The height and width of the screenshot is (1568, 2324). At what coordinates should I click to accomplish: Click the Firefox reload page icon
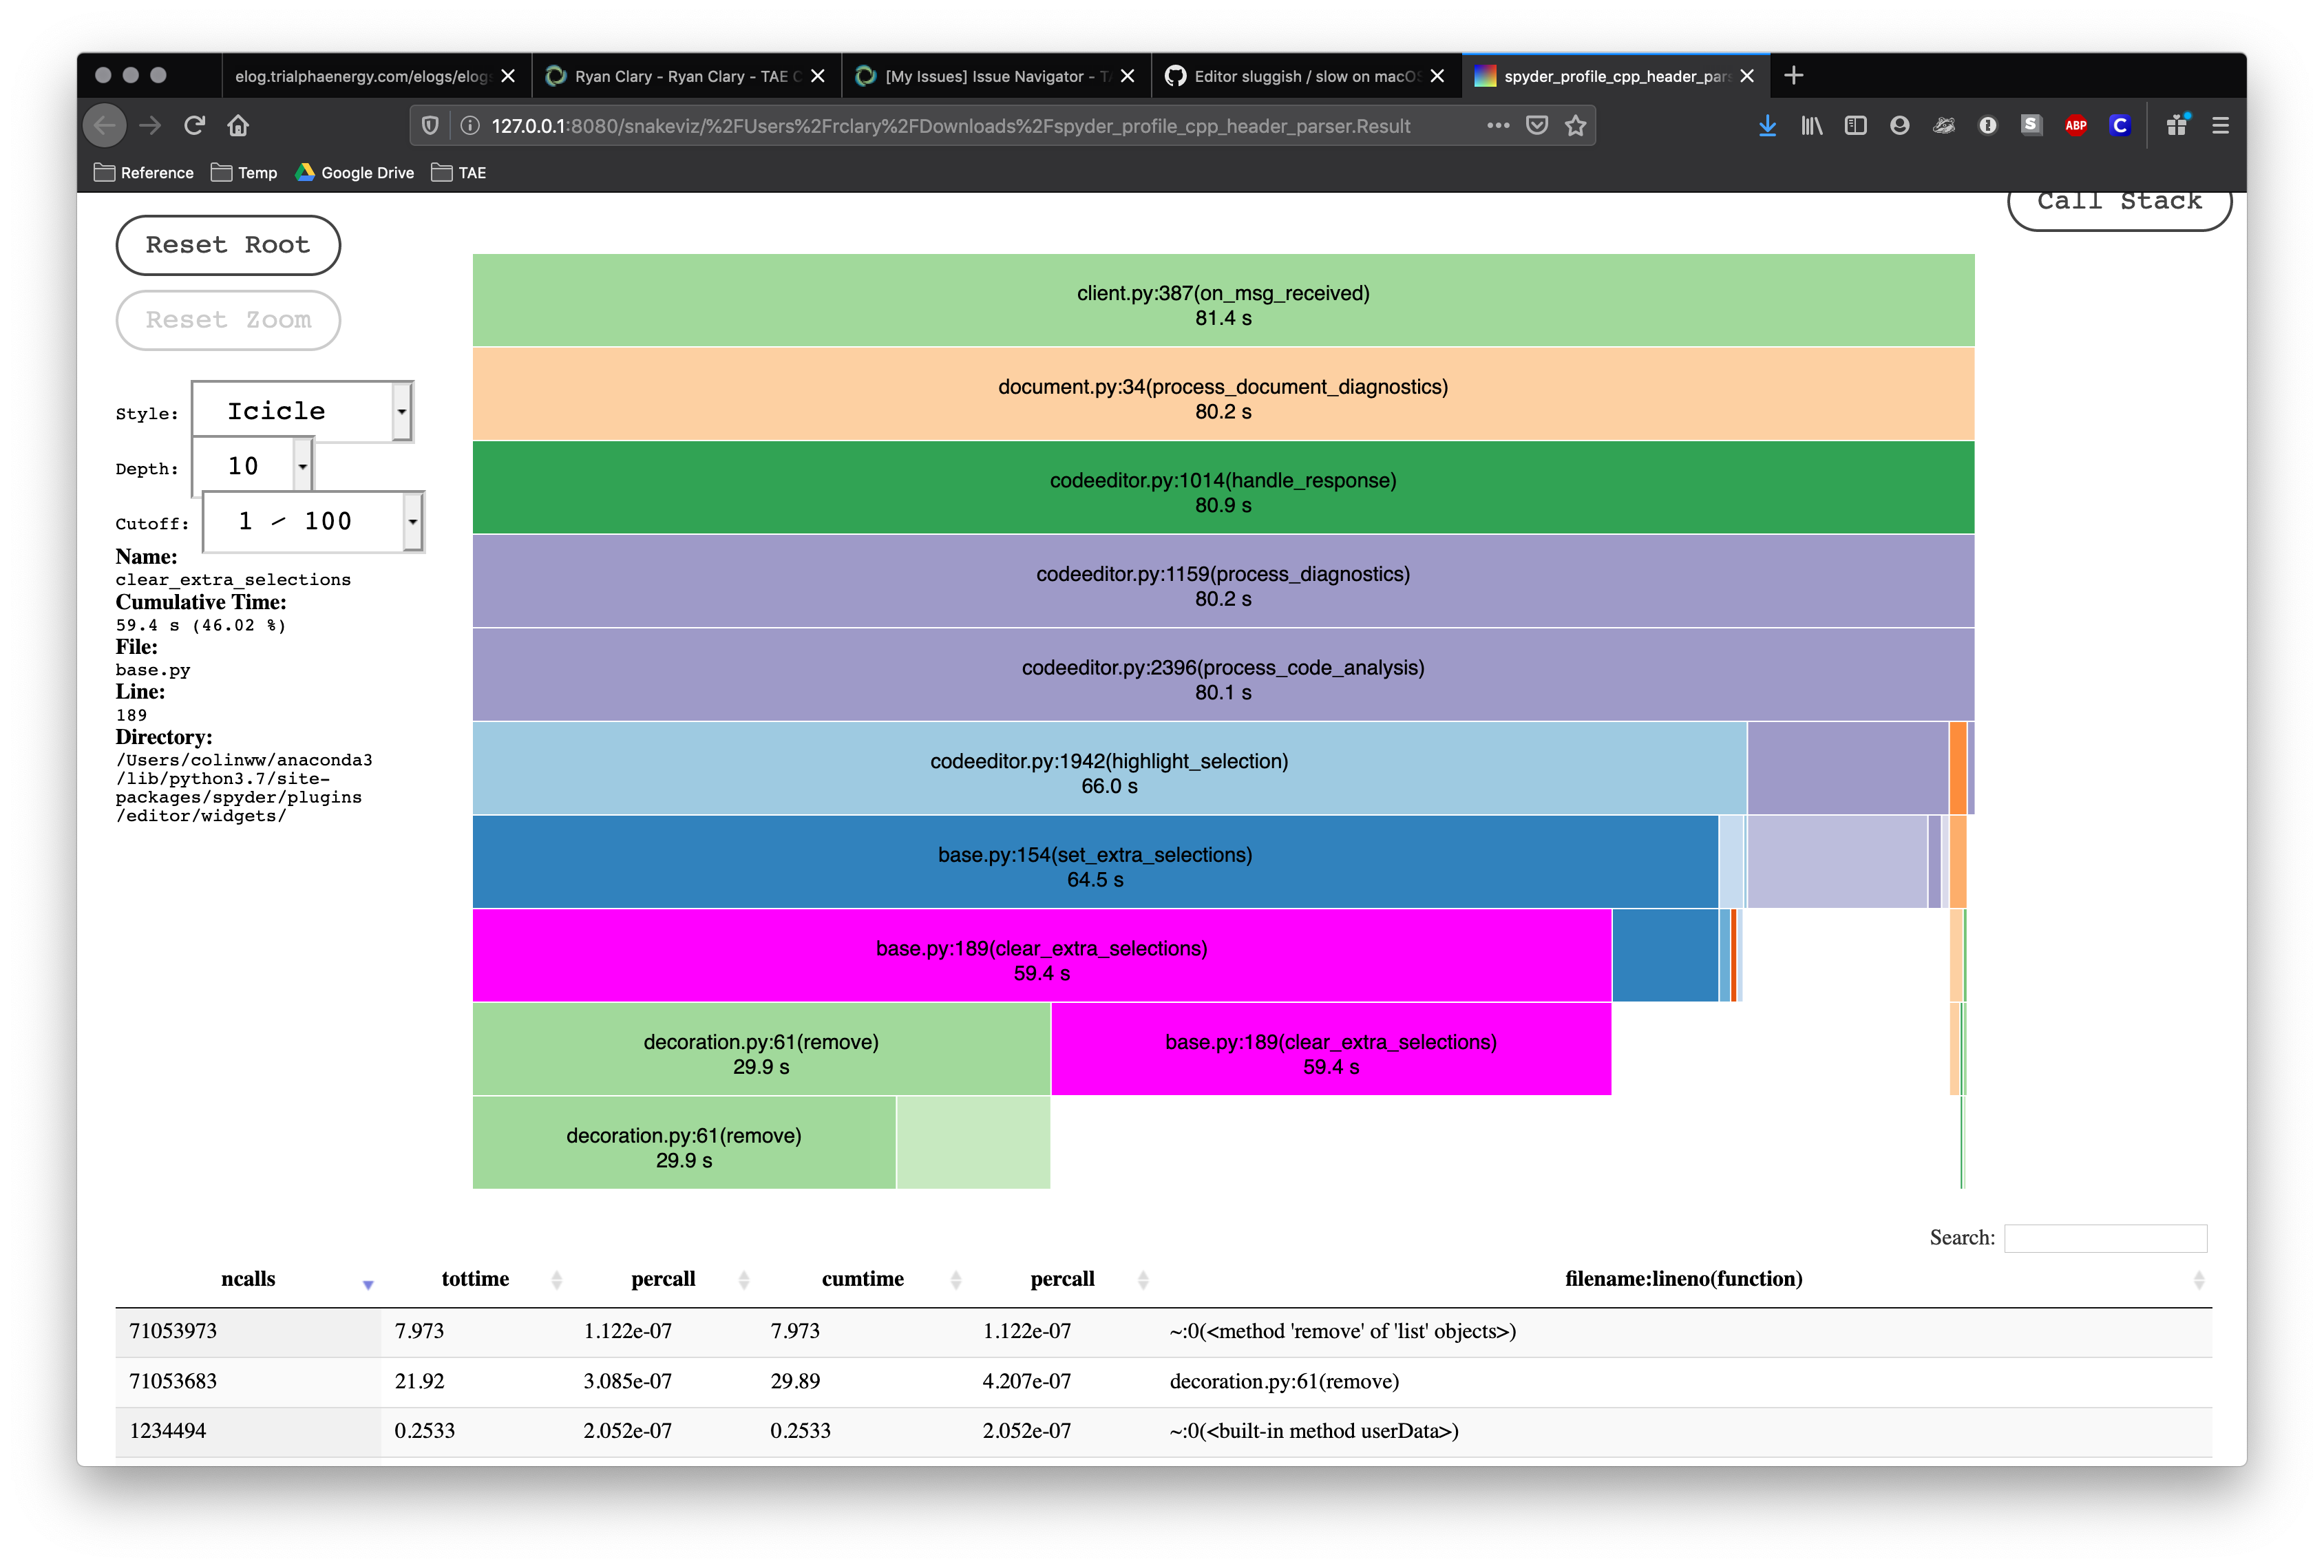194,125
